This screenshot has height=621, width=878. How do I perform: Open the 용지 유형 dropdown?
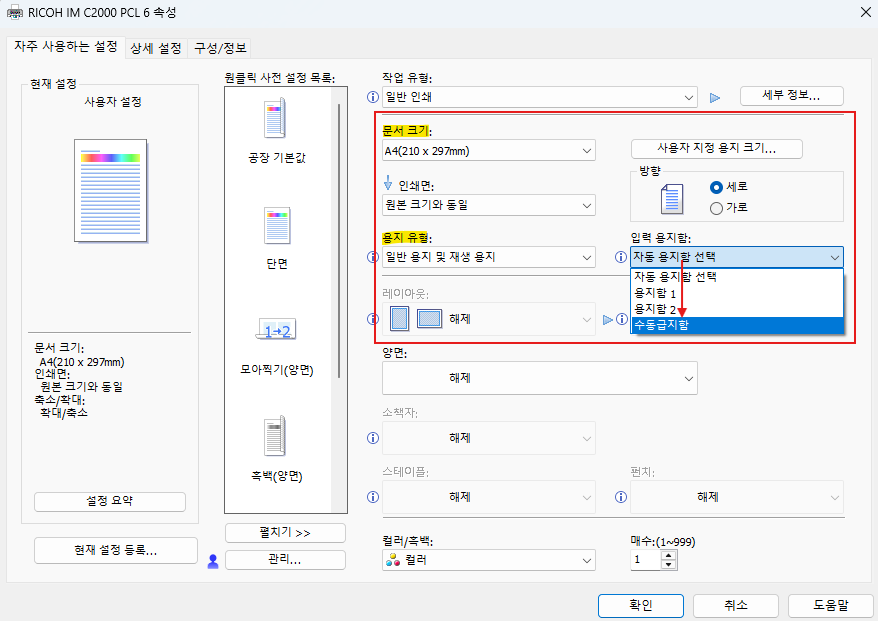[x=489, y=257]
